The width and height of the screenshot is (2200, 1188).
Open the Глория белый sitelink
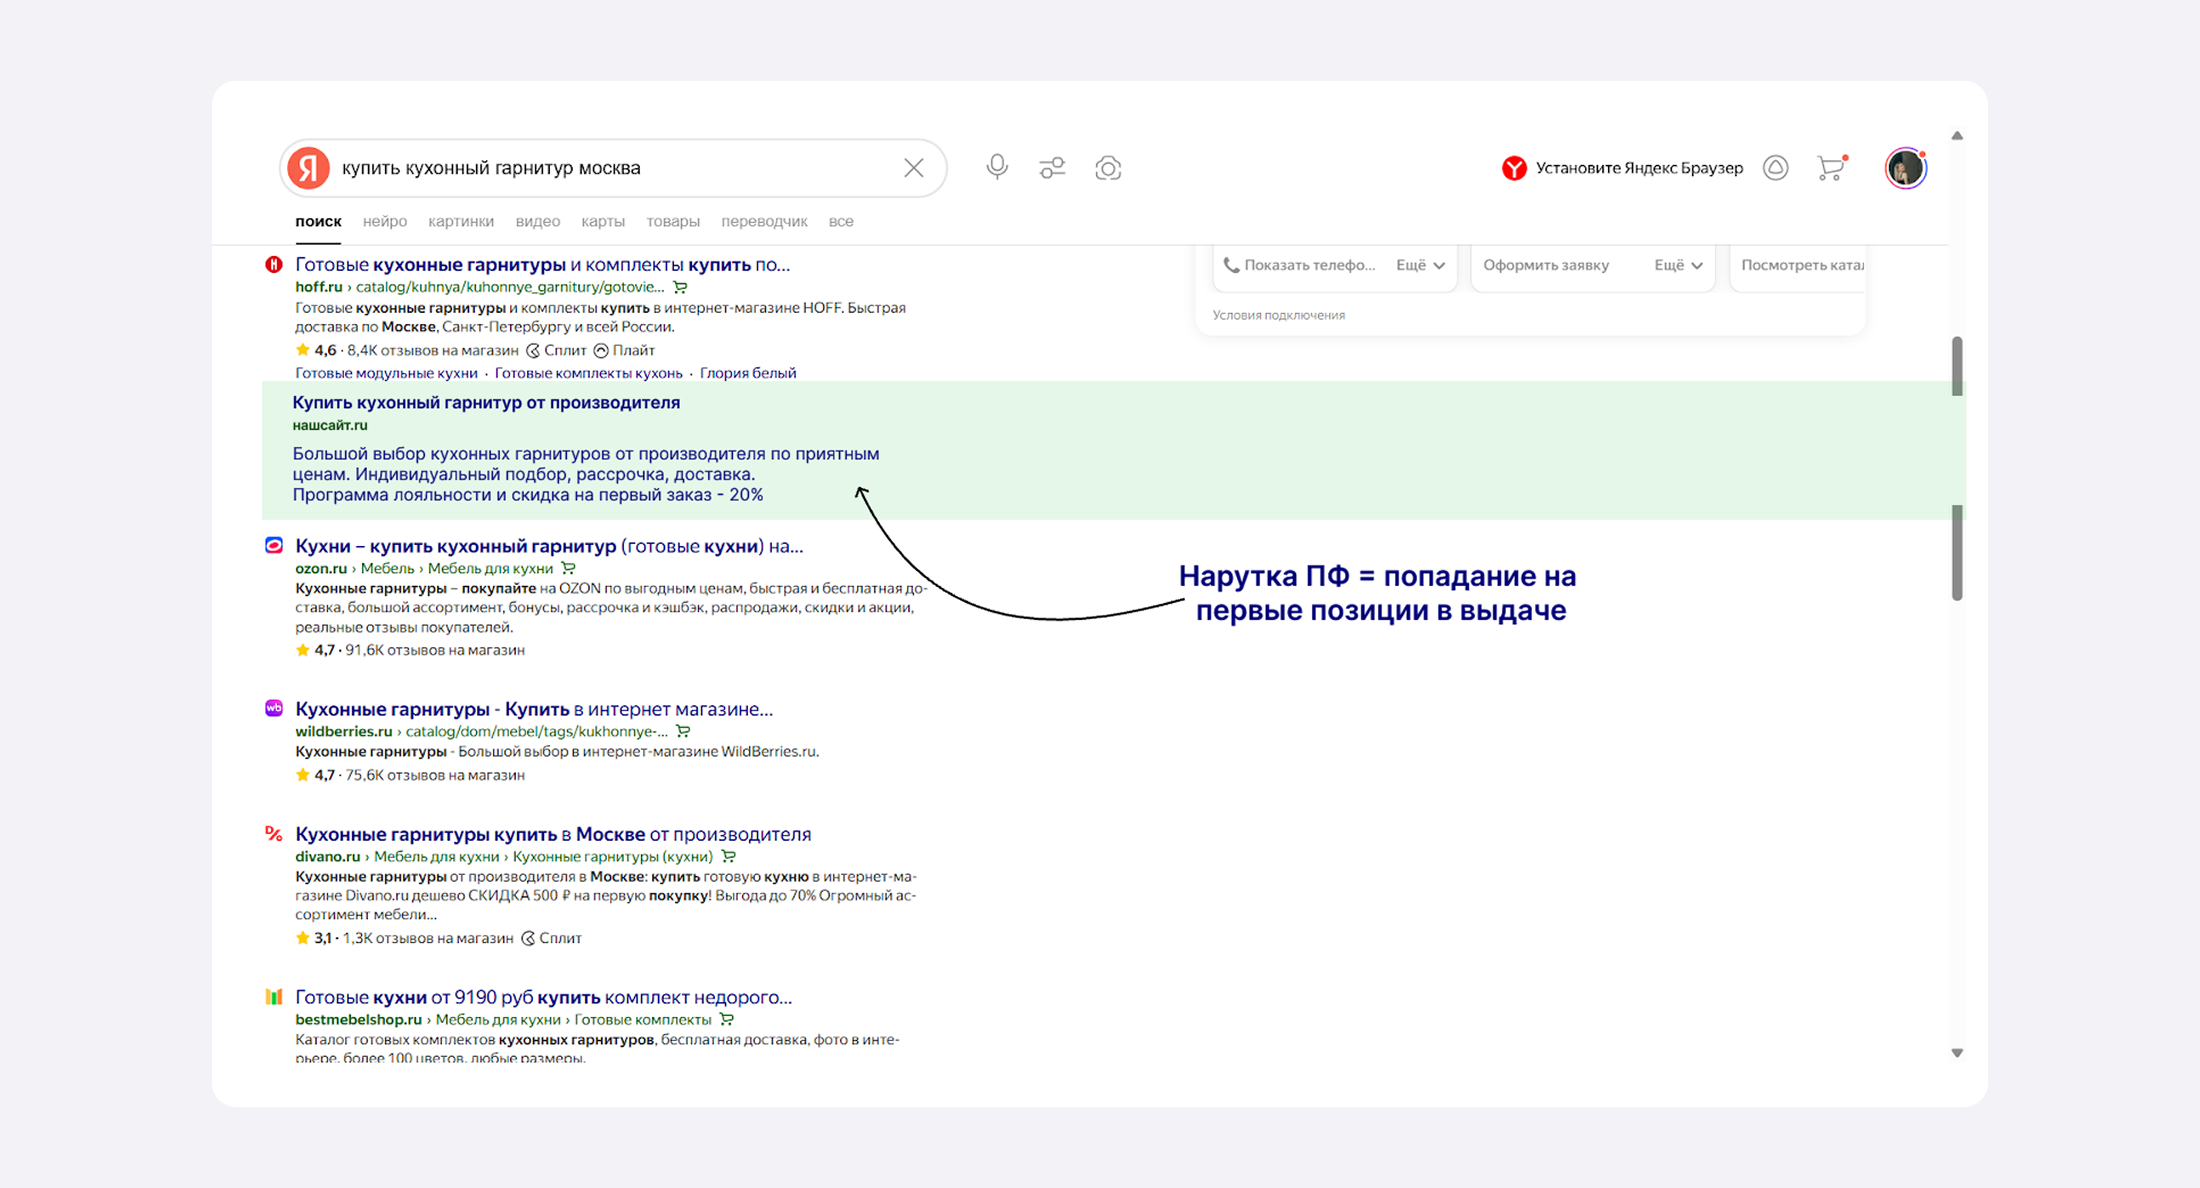(x=748, y=373)
